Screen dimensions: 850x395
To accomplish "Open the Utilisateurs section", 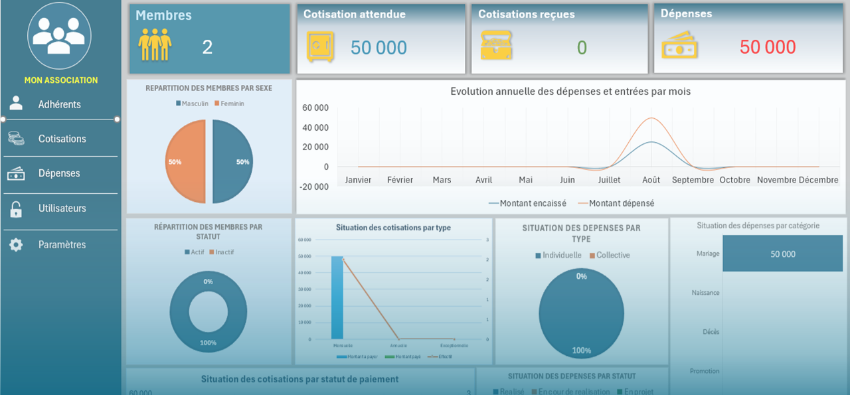I will pos(62,209).
